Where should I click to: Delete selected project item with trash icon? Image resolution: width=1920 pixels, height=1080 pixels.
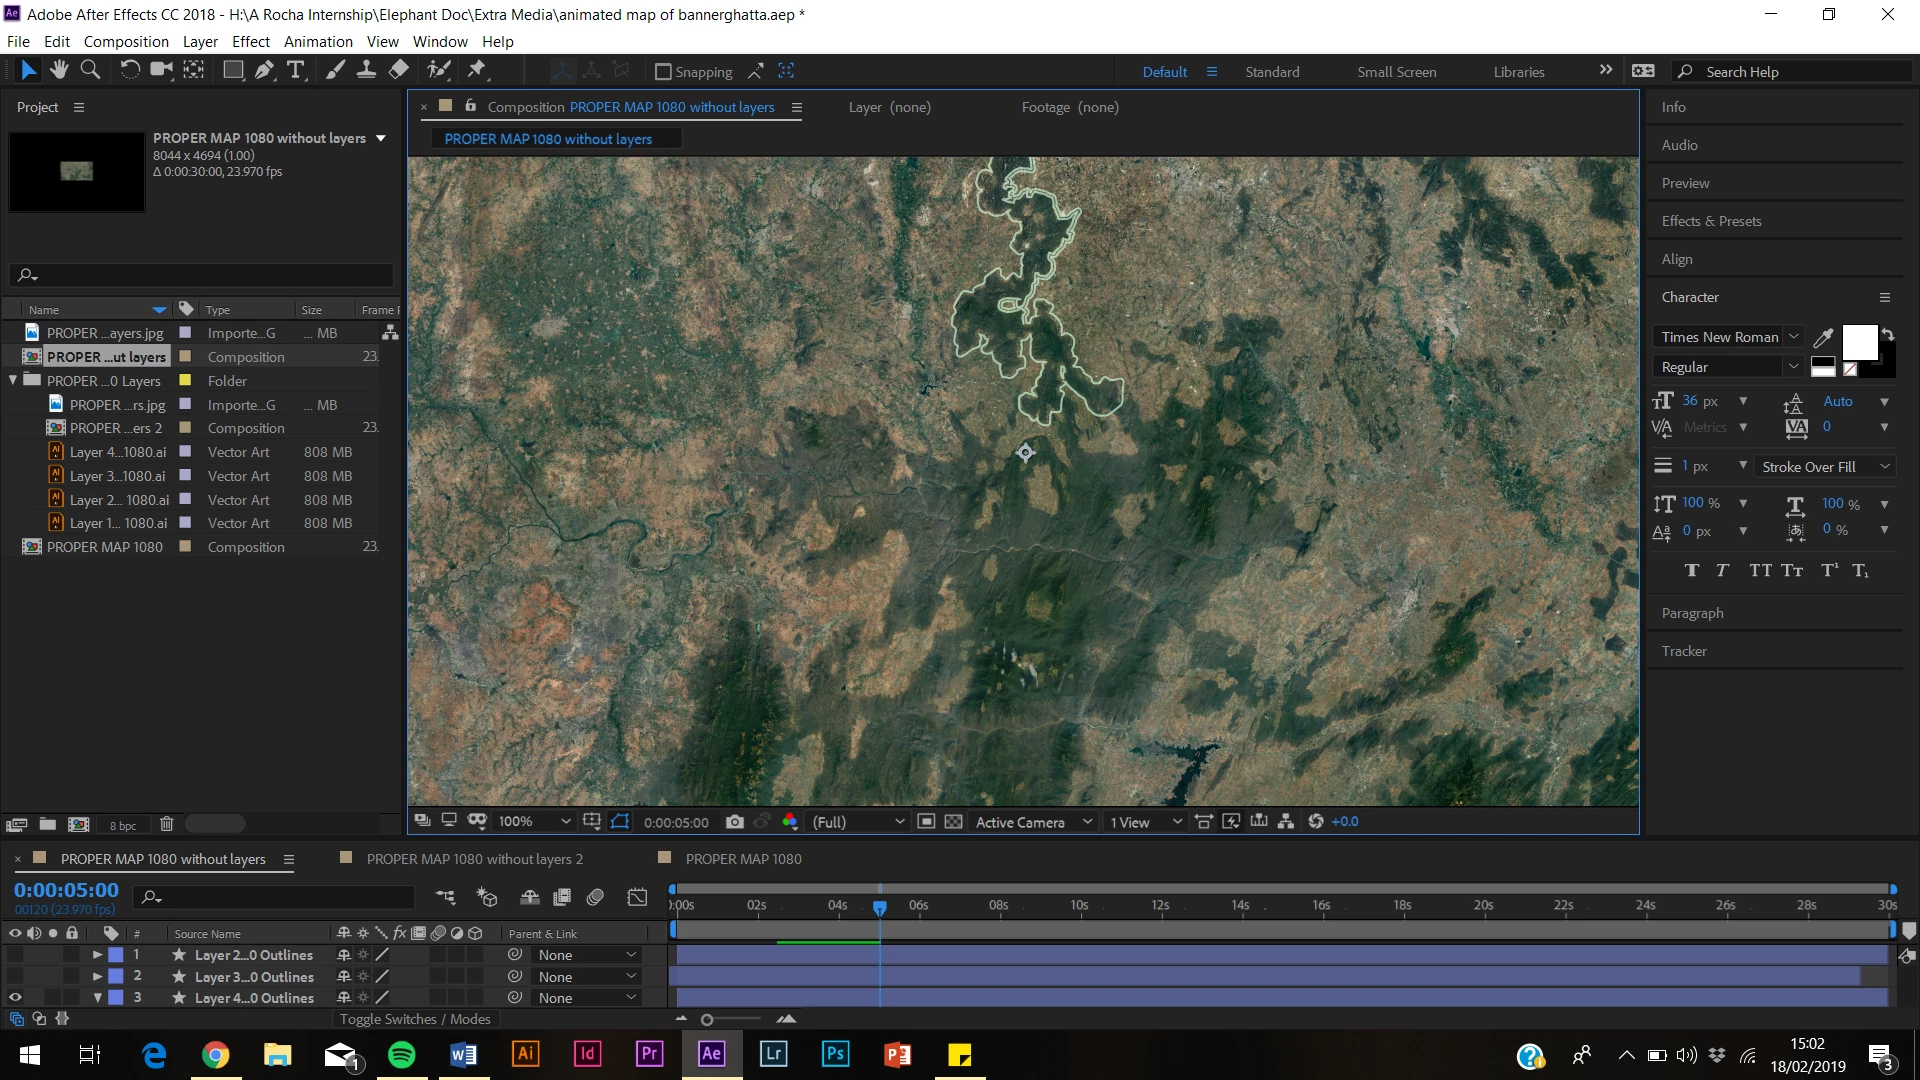click(x=167, y=824)
